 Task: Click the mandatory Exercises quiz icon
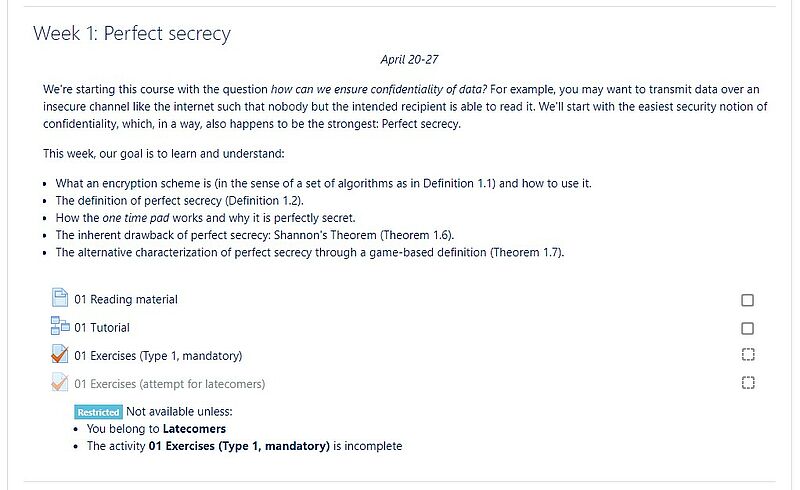tap(59, 354)
